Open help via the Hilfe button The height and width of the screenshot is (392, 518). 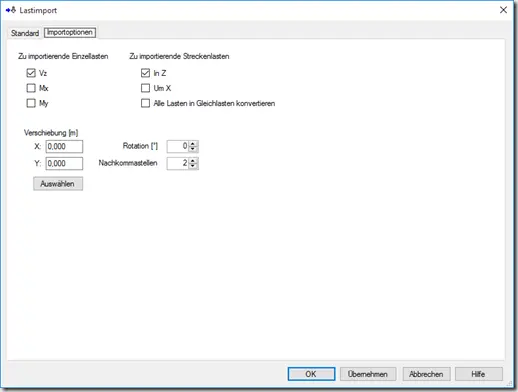coord(479,374)
